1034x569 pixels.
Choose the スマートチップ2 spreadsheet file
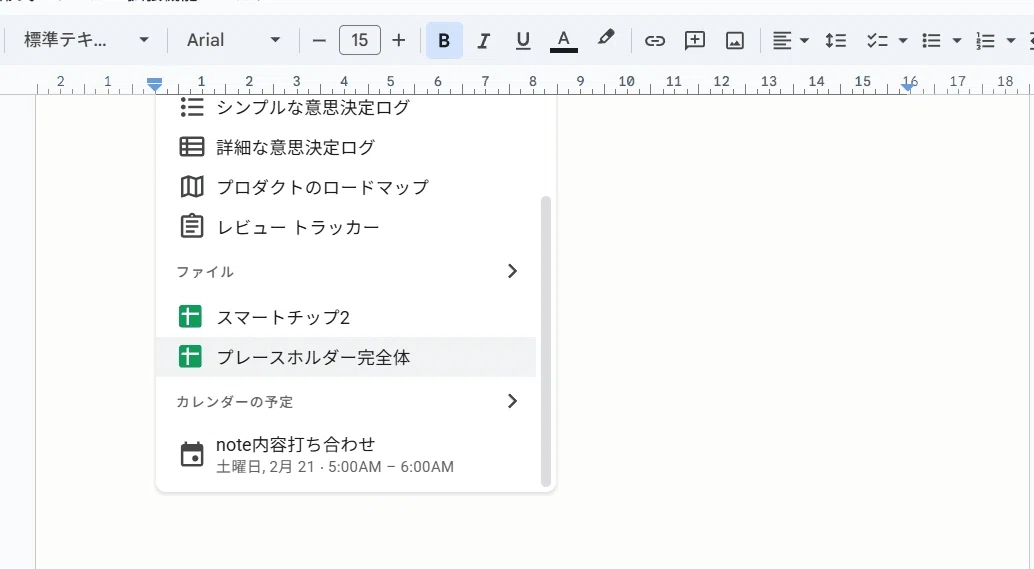[346, 317]
